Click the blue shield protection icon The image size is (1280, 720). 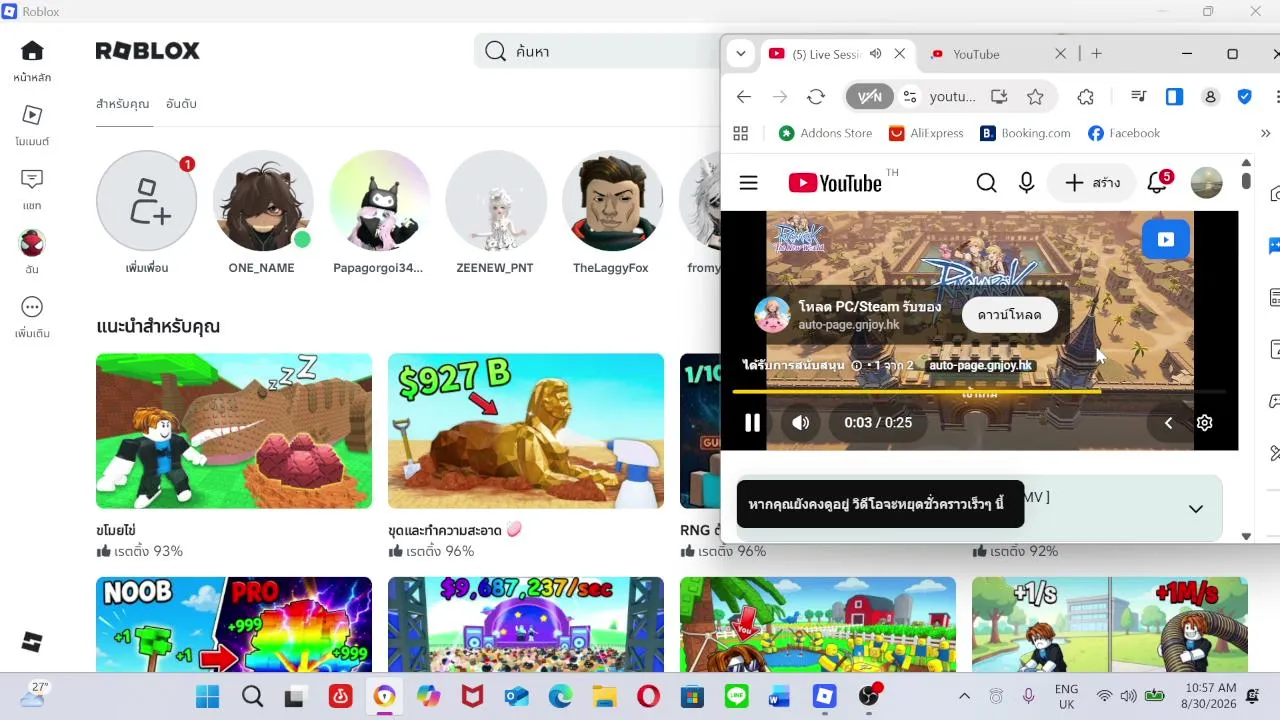[x=1245, y=97]
